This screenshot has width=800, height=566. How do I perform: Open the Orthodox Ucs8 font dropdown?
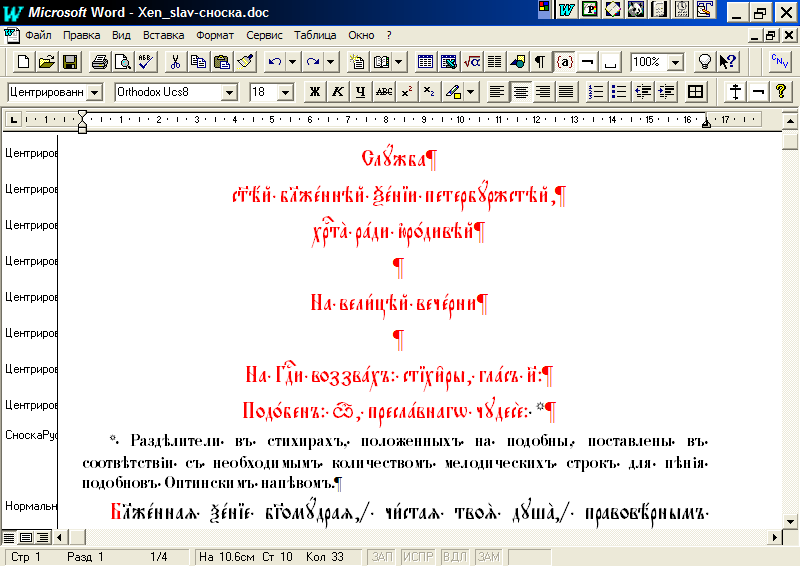point(229,92)
